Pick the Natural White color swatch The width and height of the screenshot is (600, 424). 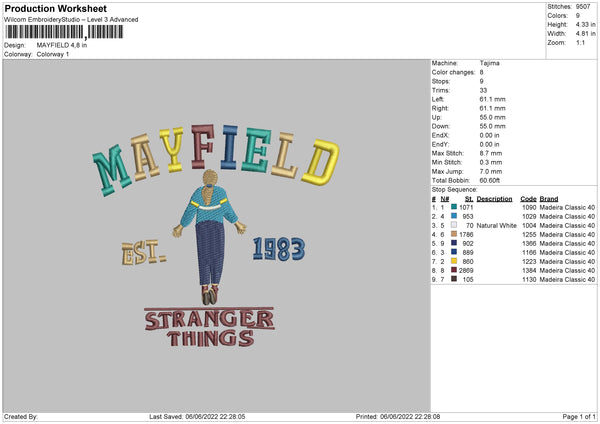[454, 225]
